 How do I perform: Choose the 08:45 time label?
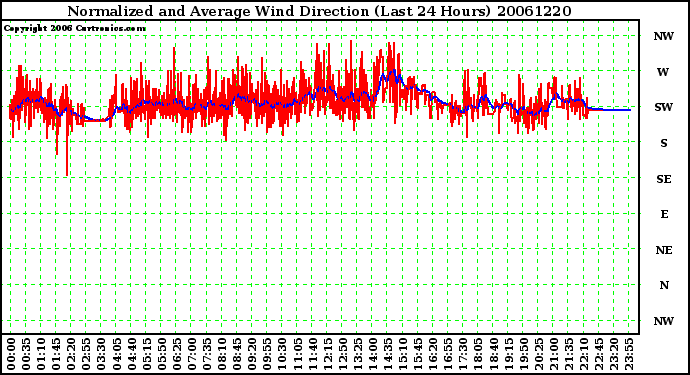[237, 354]
